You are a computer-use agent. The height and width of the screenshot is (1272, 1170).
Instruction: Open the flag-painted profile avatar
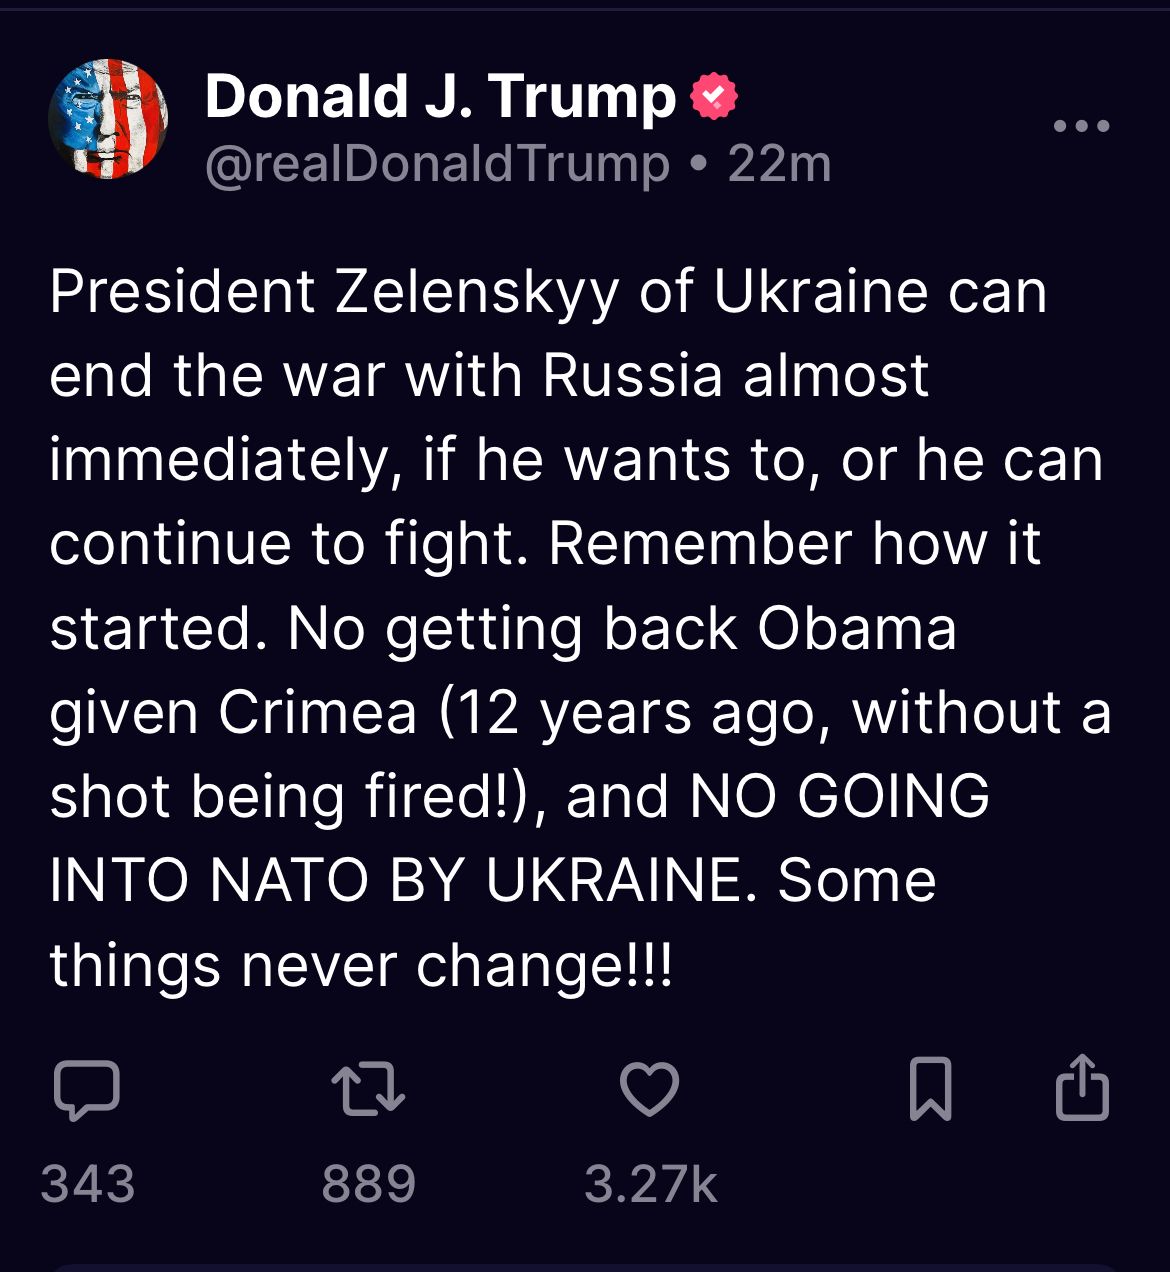pyautogui.click(x=108, y=119)
